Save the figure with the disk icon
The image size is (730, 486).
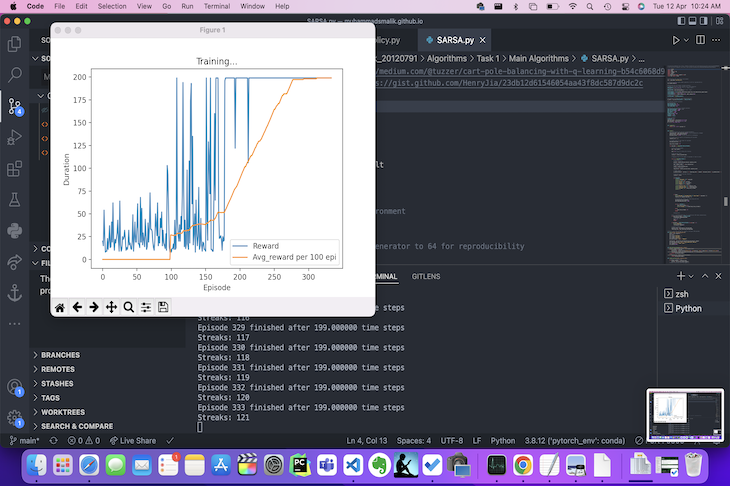click(x=163, y=307)
